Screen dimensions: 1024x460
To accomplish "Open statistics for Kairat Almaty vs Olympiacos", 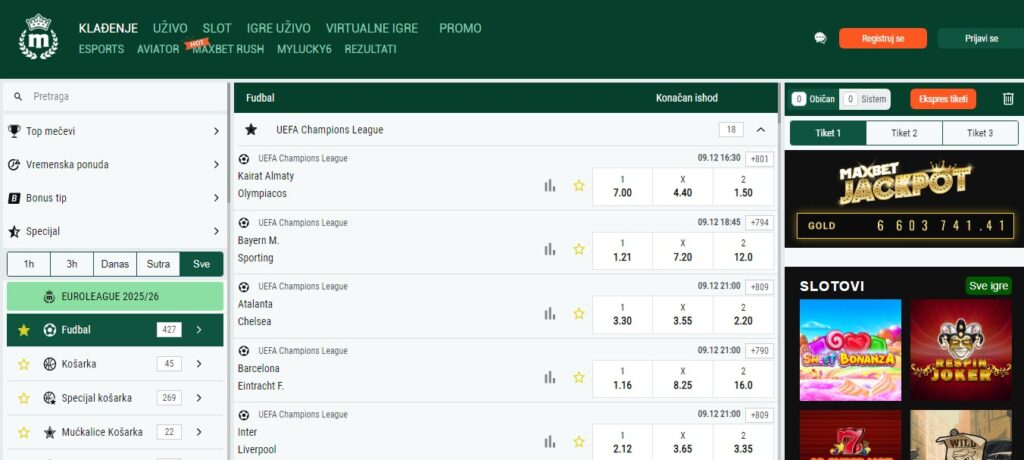I will tap(550, 186).
